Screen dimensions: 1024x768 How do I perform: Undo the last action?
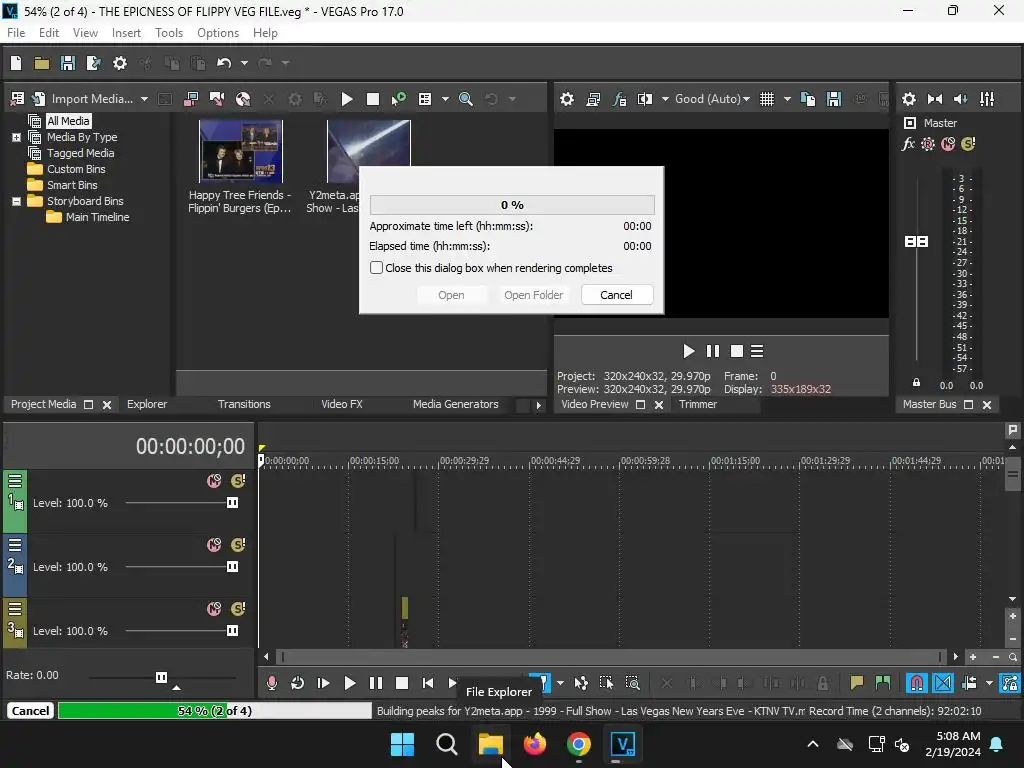coord(224,63)
